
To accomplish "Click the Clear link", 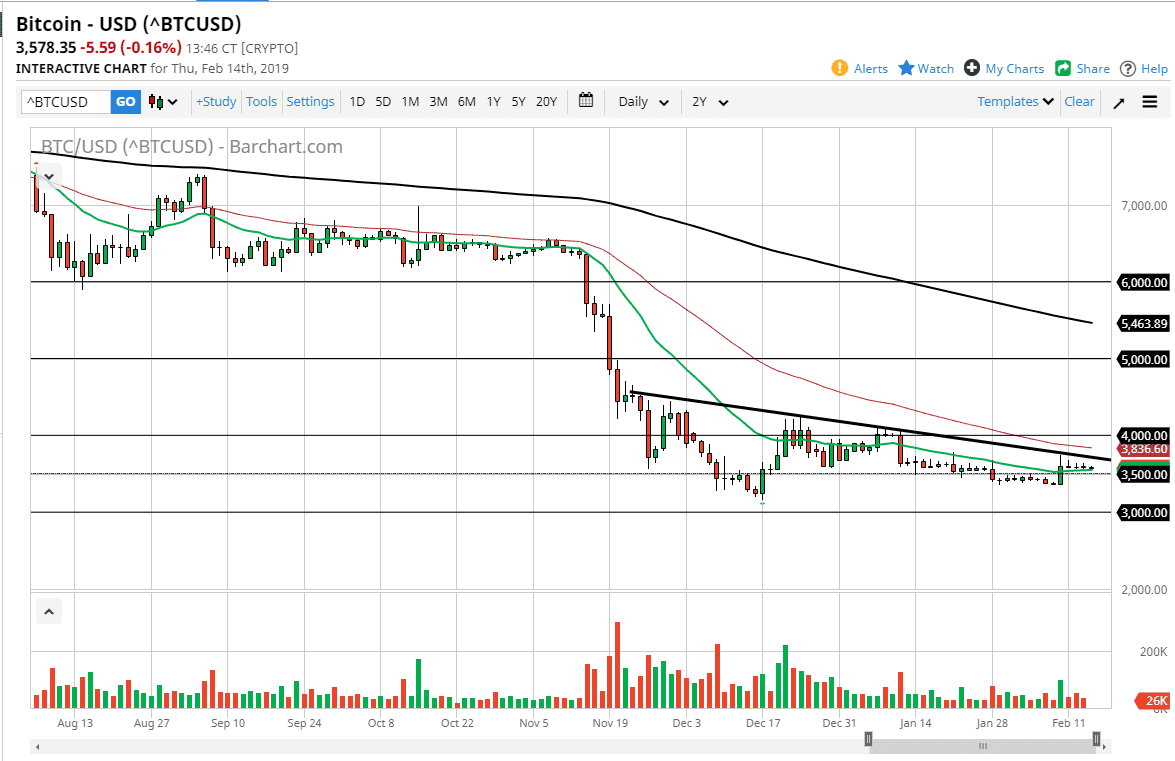I will [x=1079, y=102].
